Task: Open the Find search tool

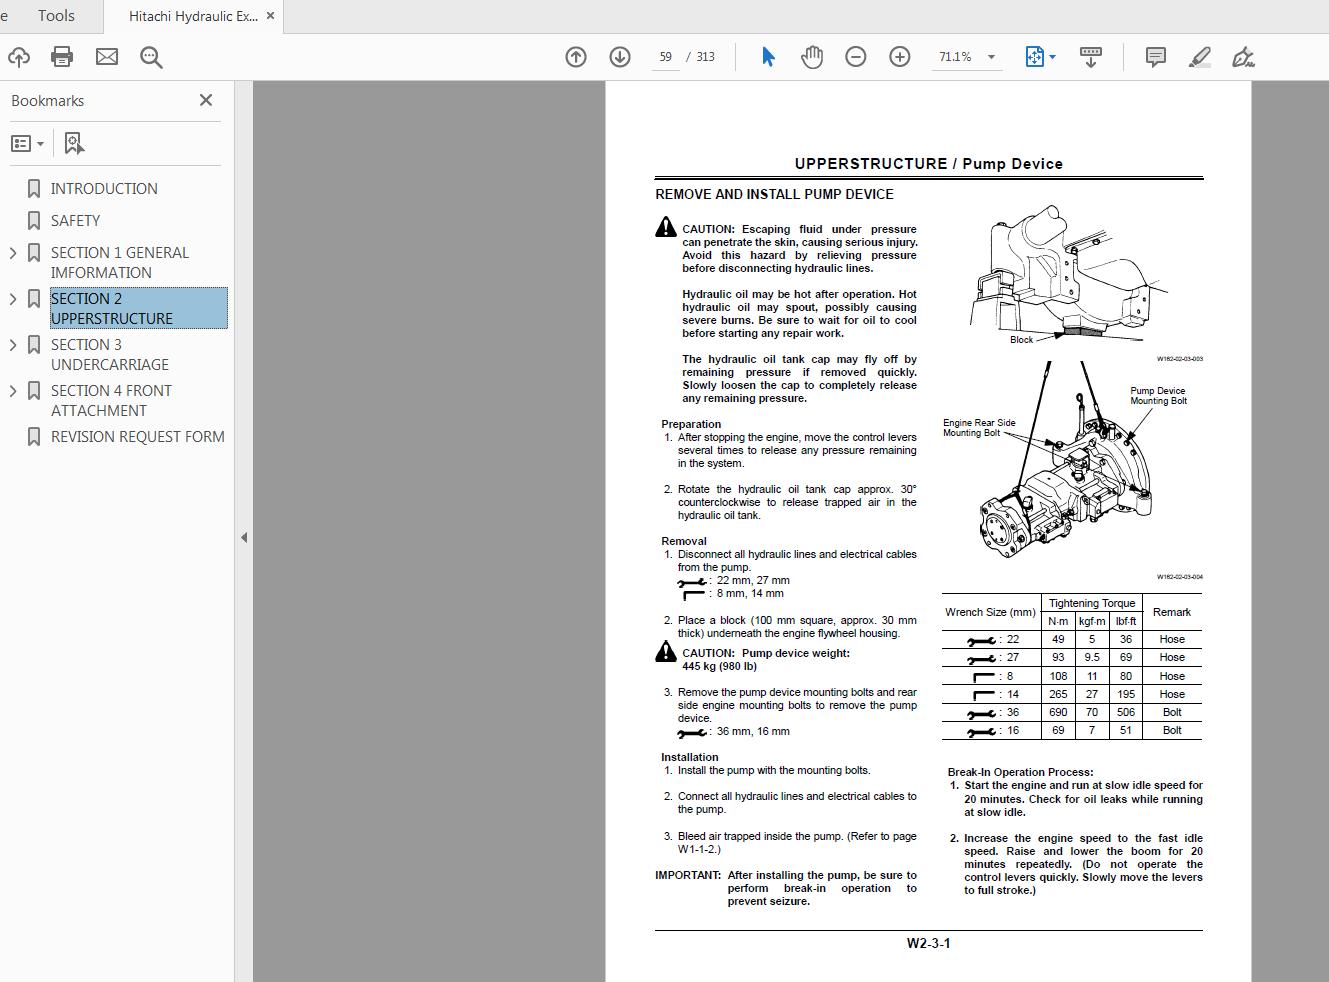Action: tap(151, 57)
